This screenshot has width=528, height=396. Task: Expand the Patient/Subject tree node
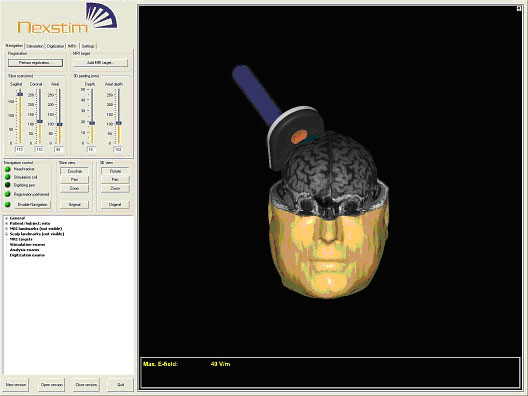6,223
